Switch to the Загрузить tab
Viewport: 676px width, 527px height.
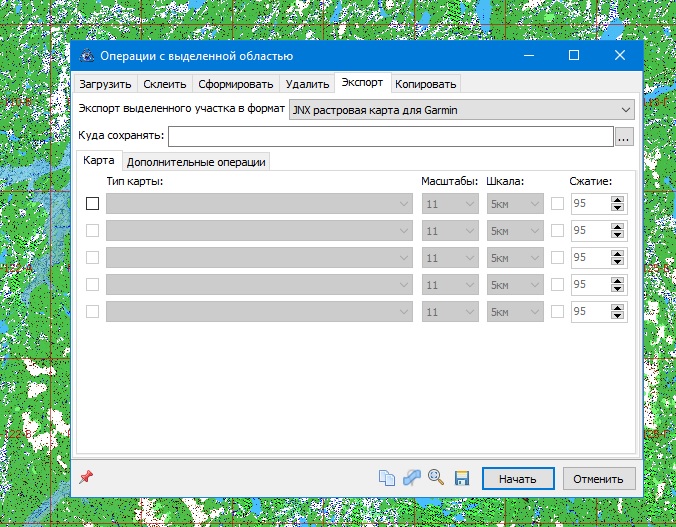click(x=106, y=84)
